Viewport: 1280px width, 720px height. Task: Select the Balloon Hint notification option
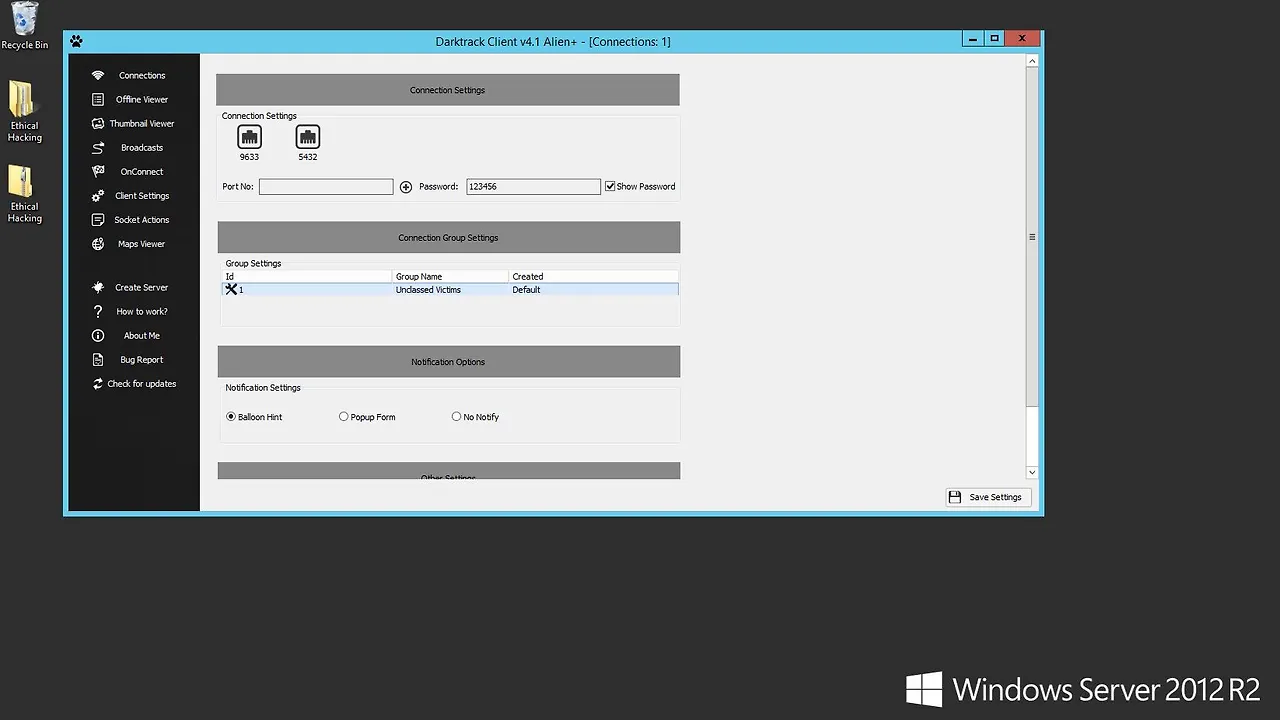click(231, 417)
